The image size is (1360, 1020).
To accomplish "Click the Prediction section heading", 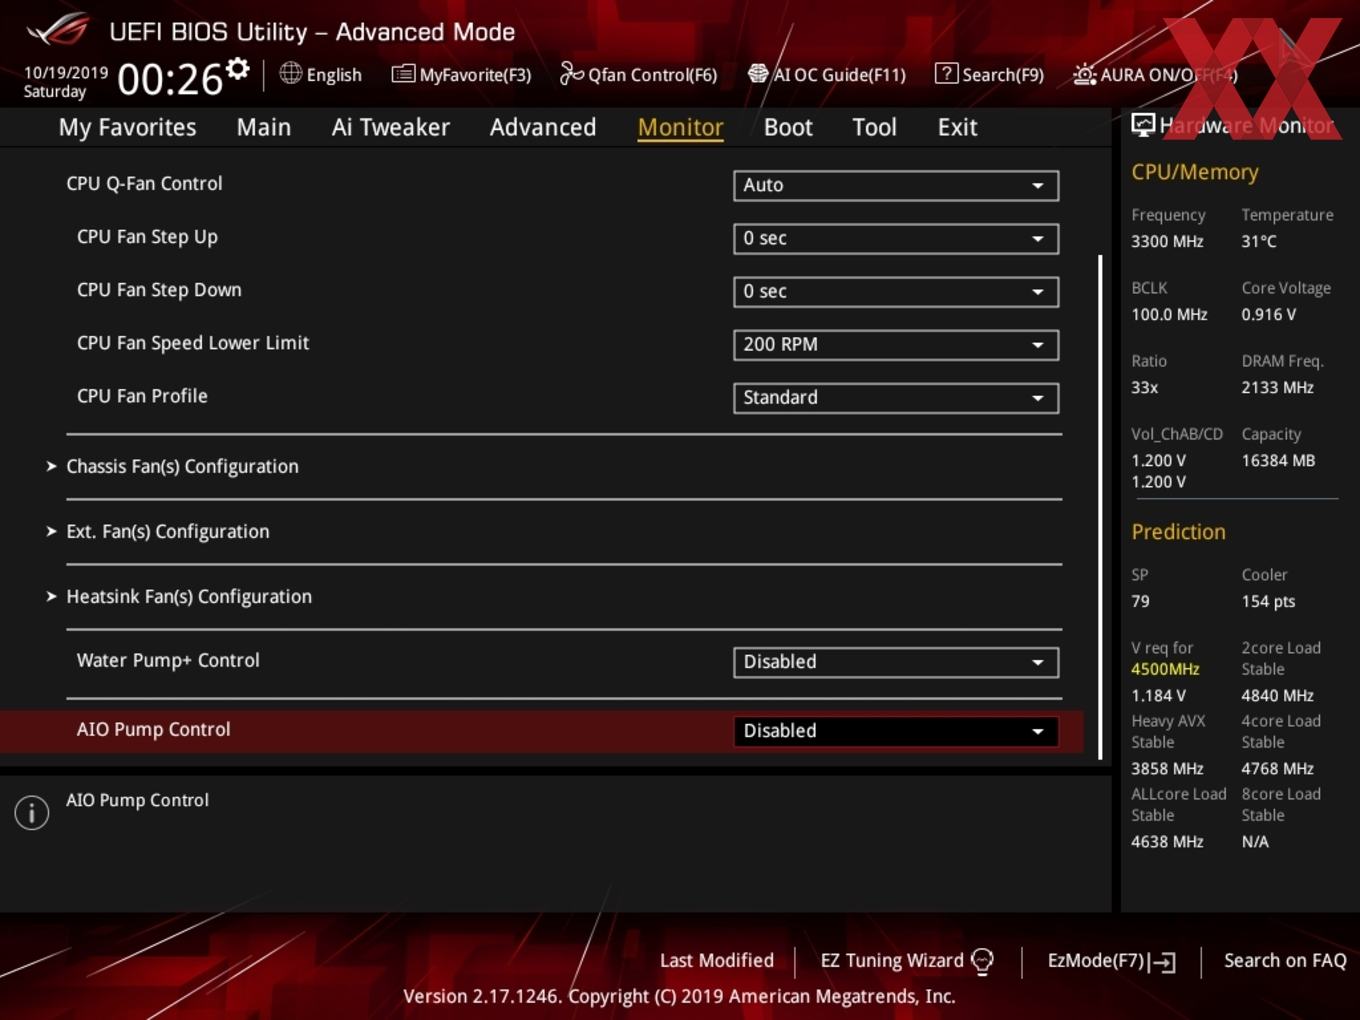I will 1178,532.
